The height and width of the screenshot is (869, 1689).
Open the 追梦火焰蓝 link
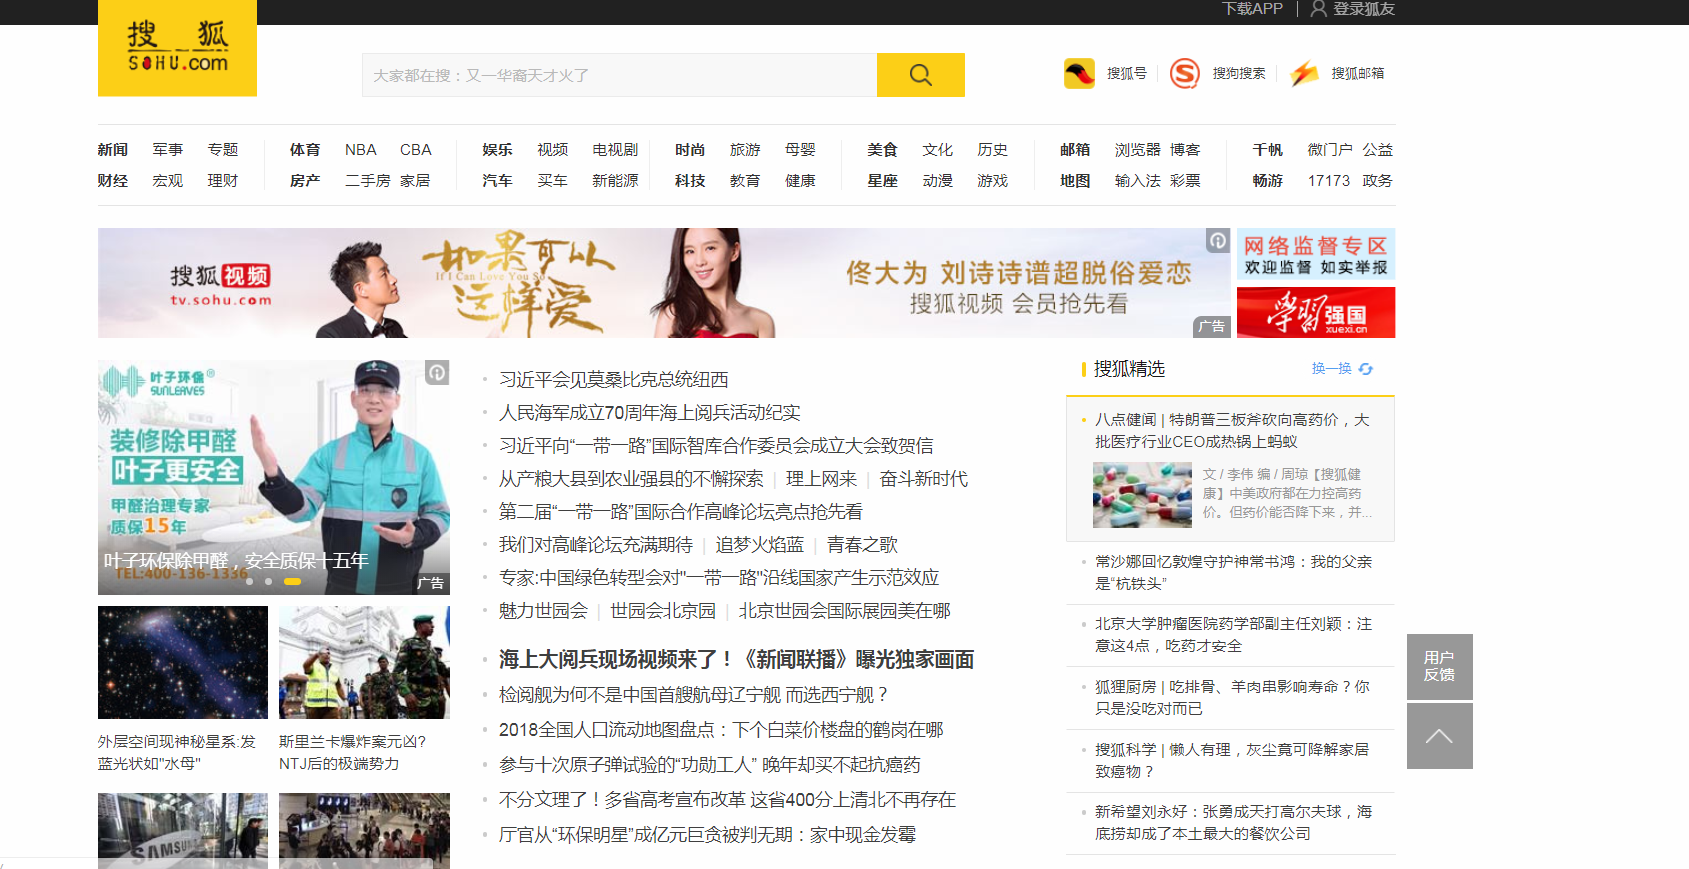[760, 545]
